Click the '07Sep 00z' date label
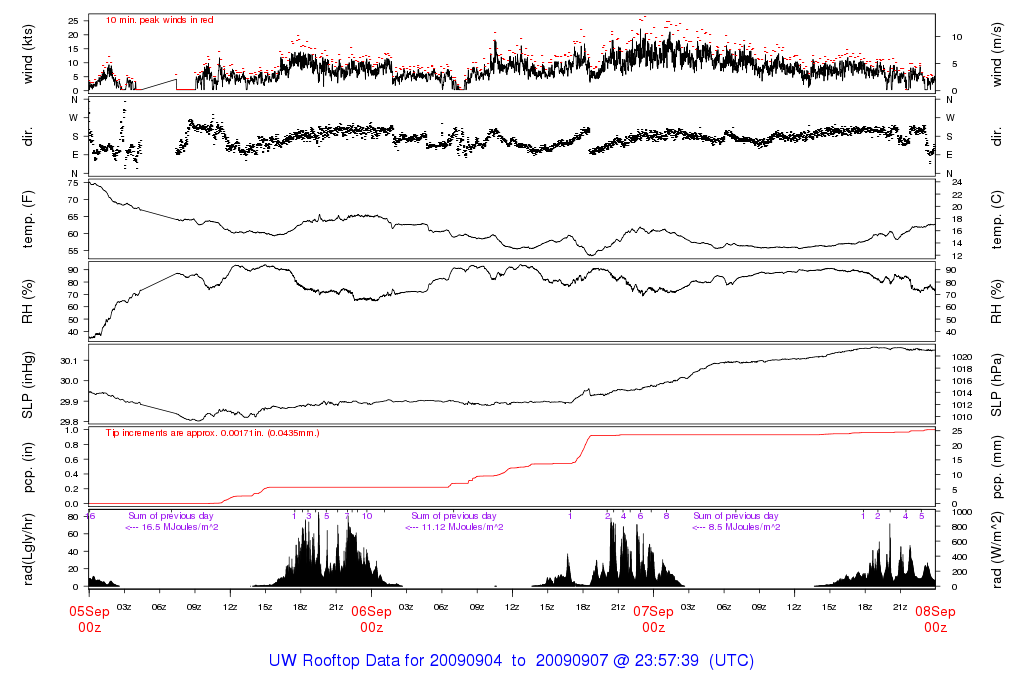This screenshot has width=1024, height=700. (654, 619)
